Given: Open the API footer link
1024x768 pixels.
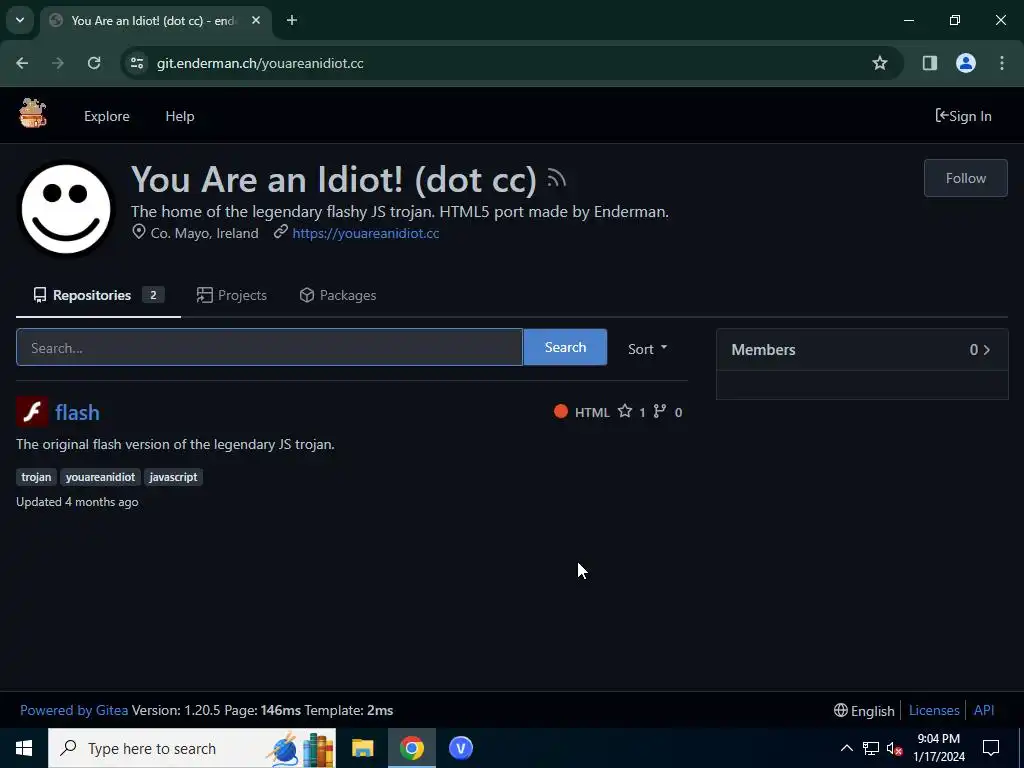Looking at the screenshot, I should tap(984, 710).
